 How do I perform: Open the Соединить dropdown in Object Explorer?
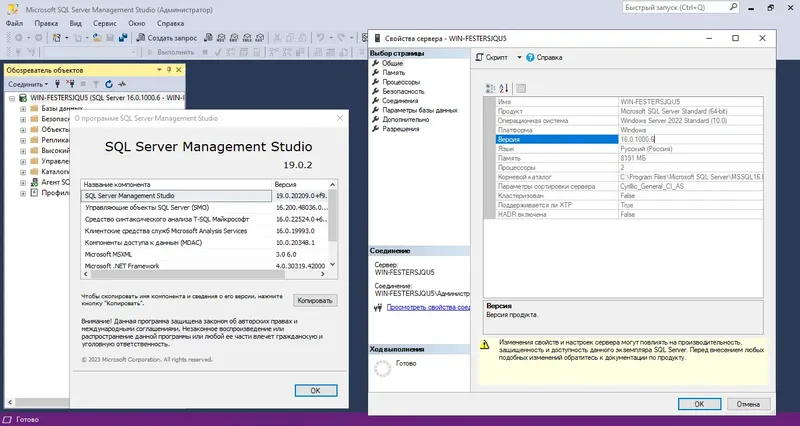pyautogui.click(x=28, y=84)
